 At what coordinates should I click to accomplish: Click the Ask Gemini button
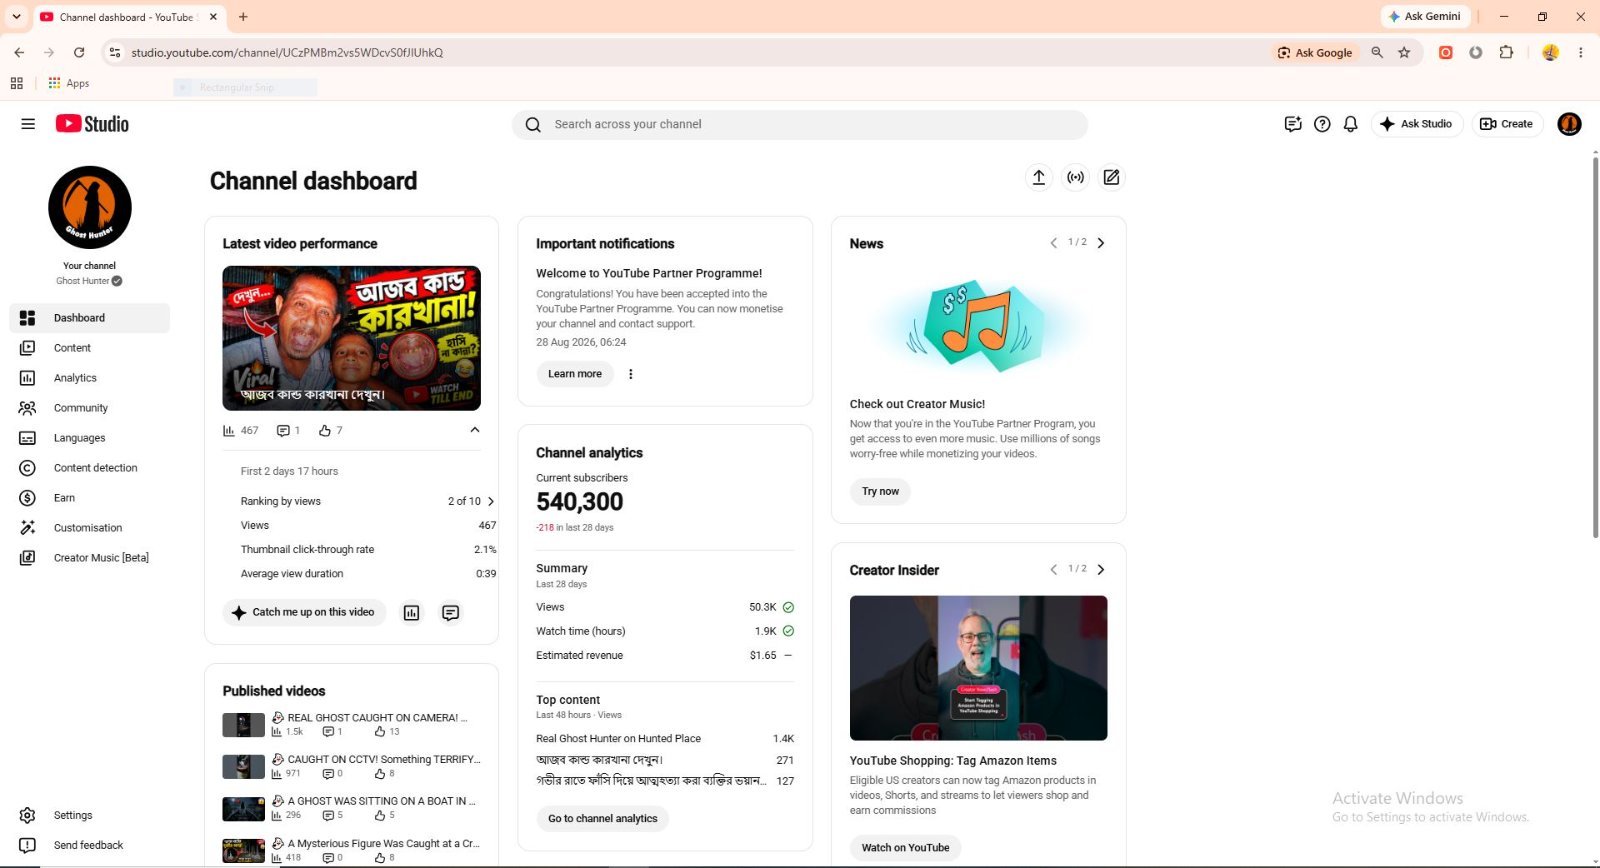[1424, 16]
